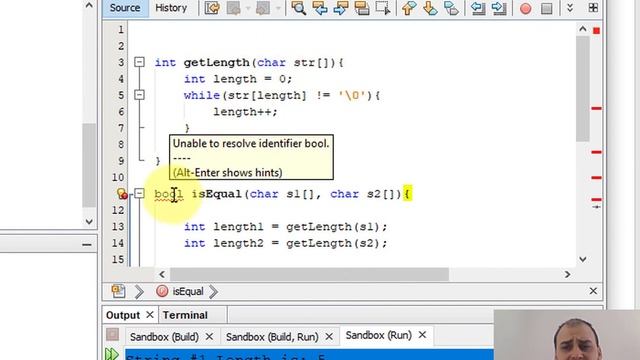
Task: Click line number 13 in the gutter
Action: 118,227
